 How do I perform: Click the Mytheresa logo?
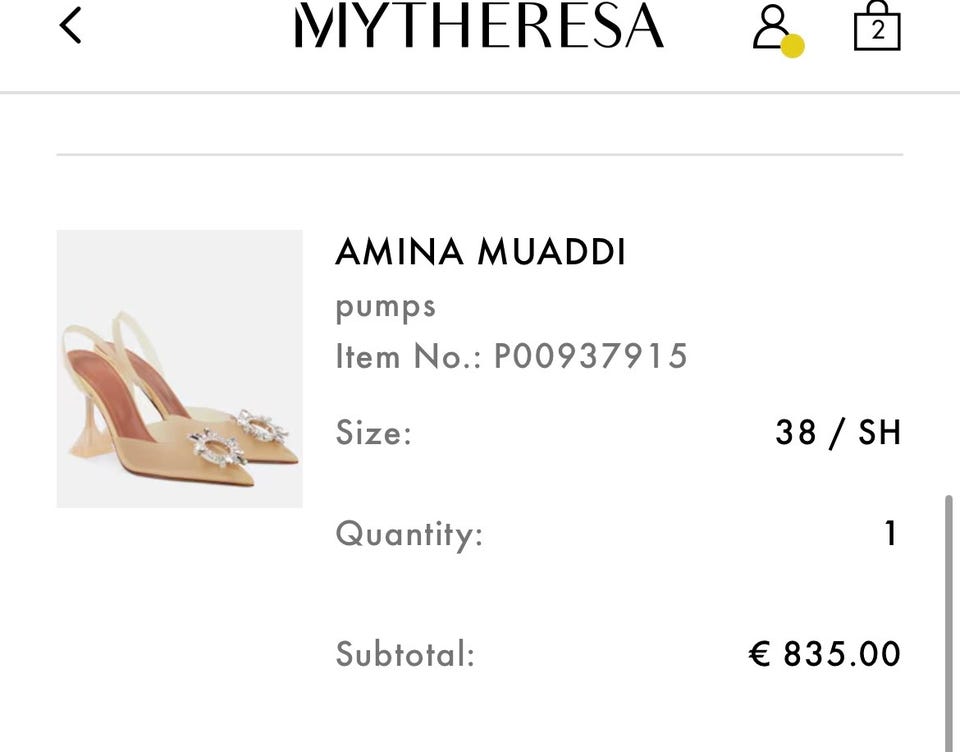tap(479, 26)
